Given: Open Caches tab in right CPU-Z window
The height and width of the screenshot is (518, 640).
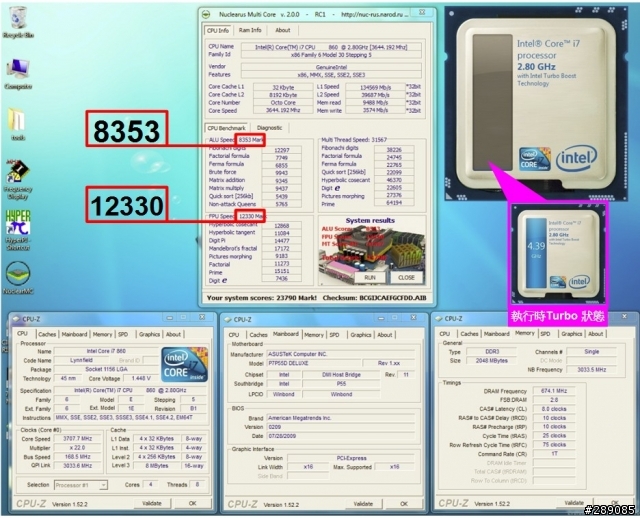Looking at the screenshot, I should click(469, 334).
